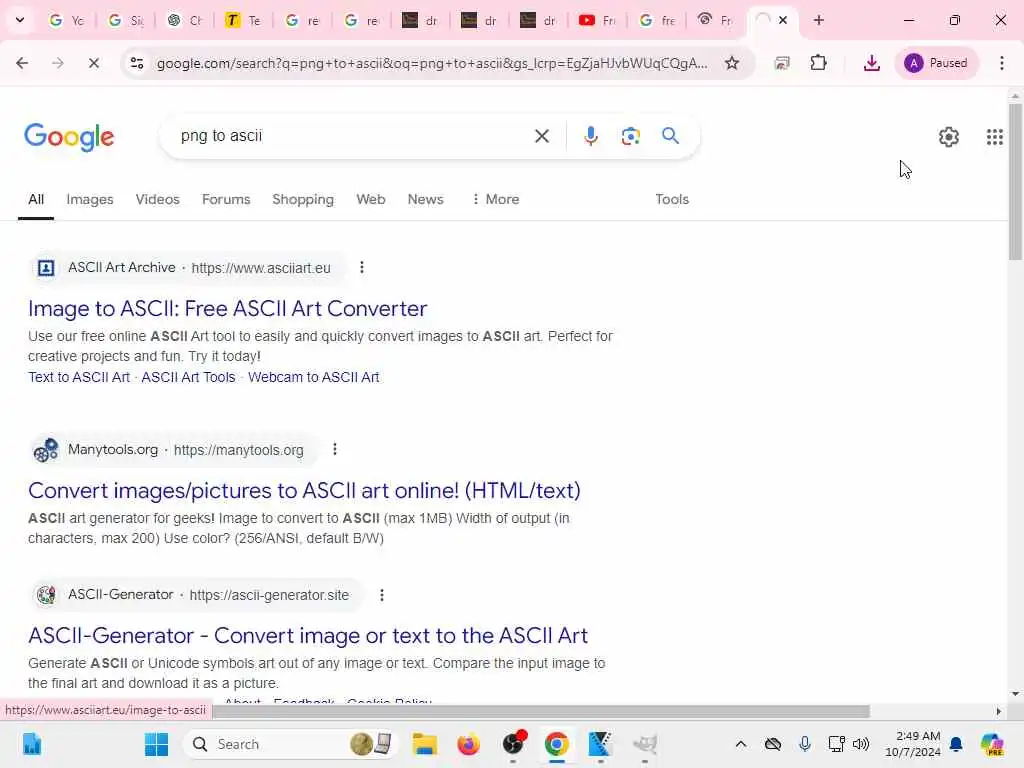Open the Paused profile button
This screenshot has height=768, width=1024.
936,63
